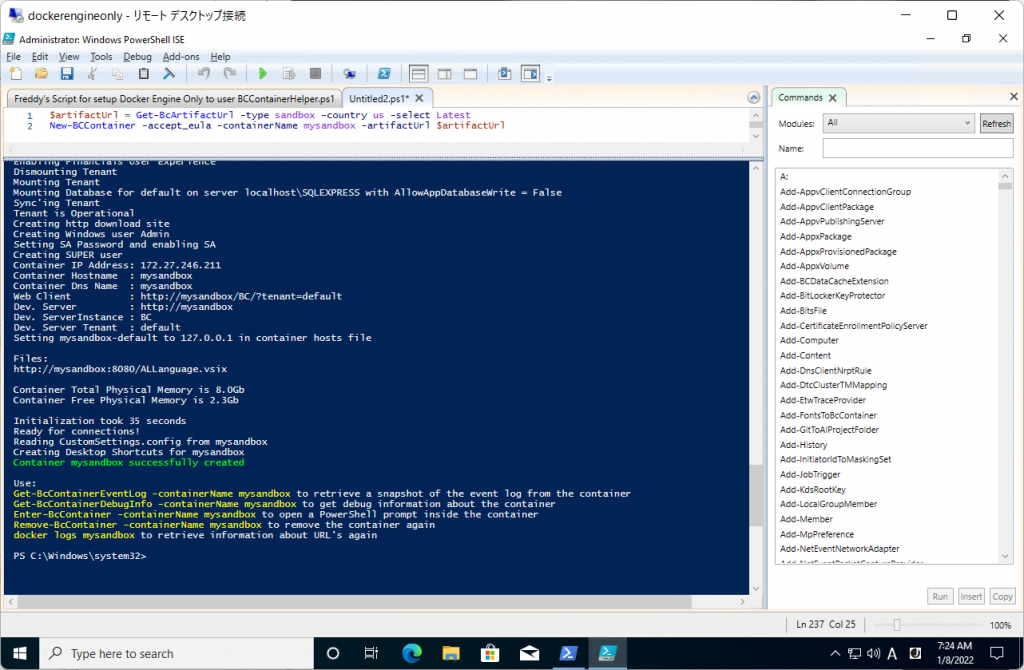Viewport: 1024px width, 670px height.
Task: Select the Commands add-on tab
Action: [800, 97]
